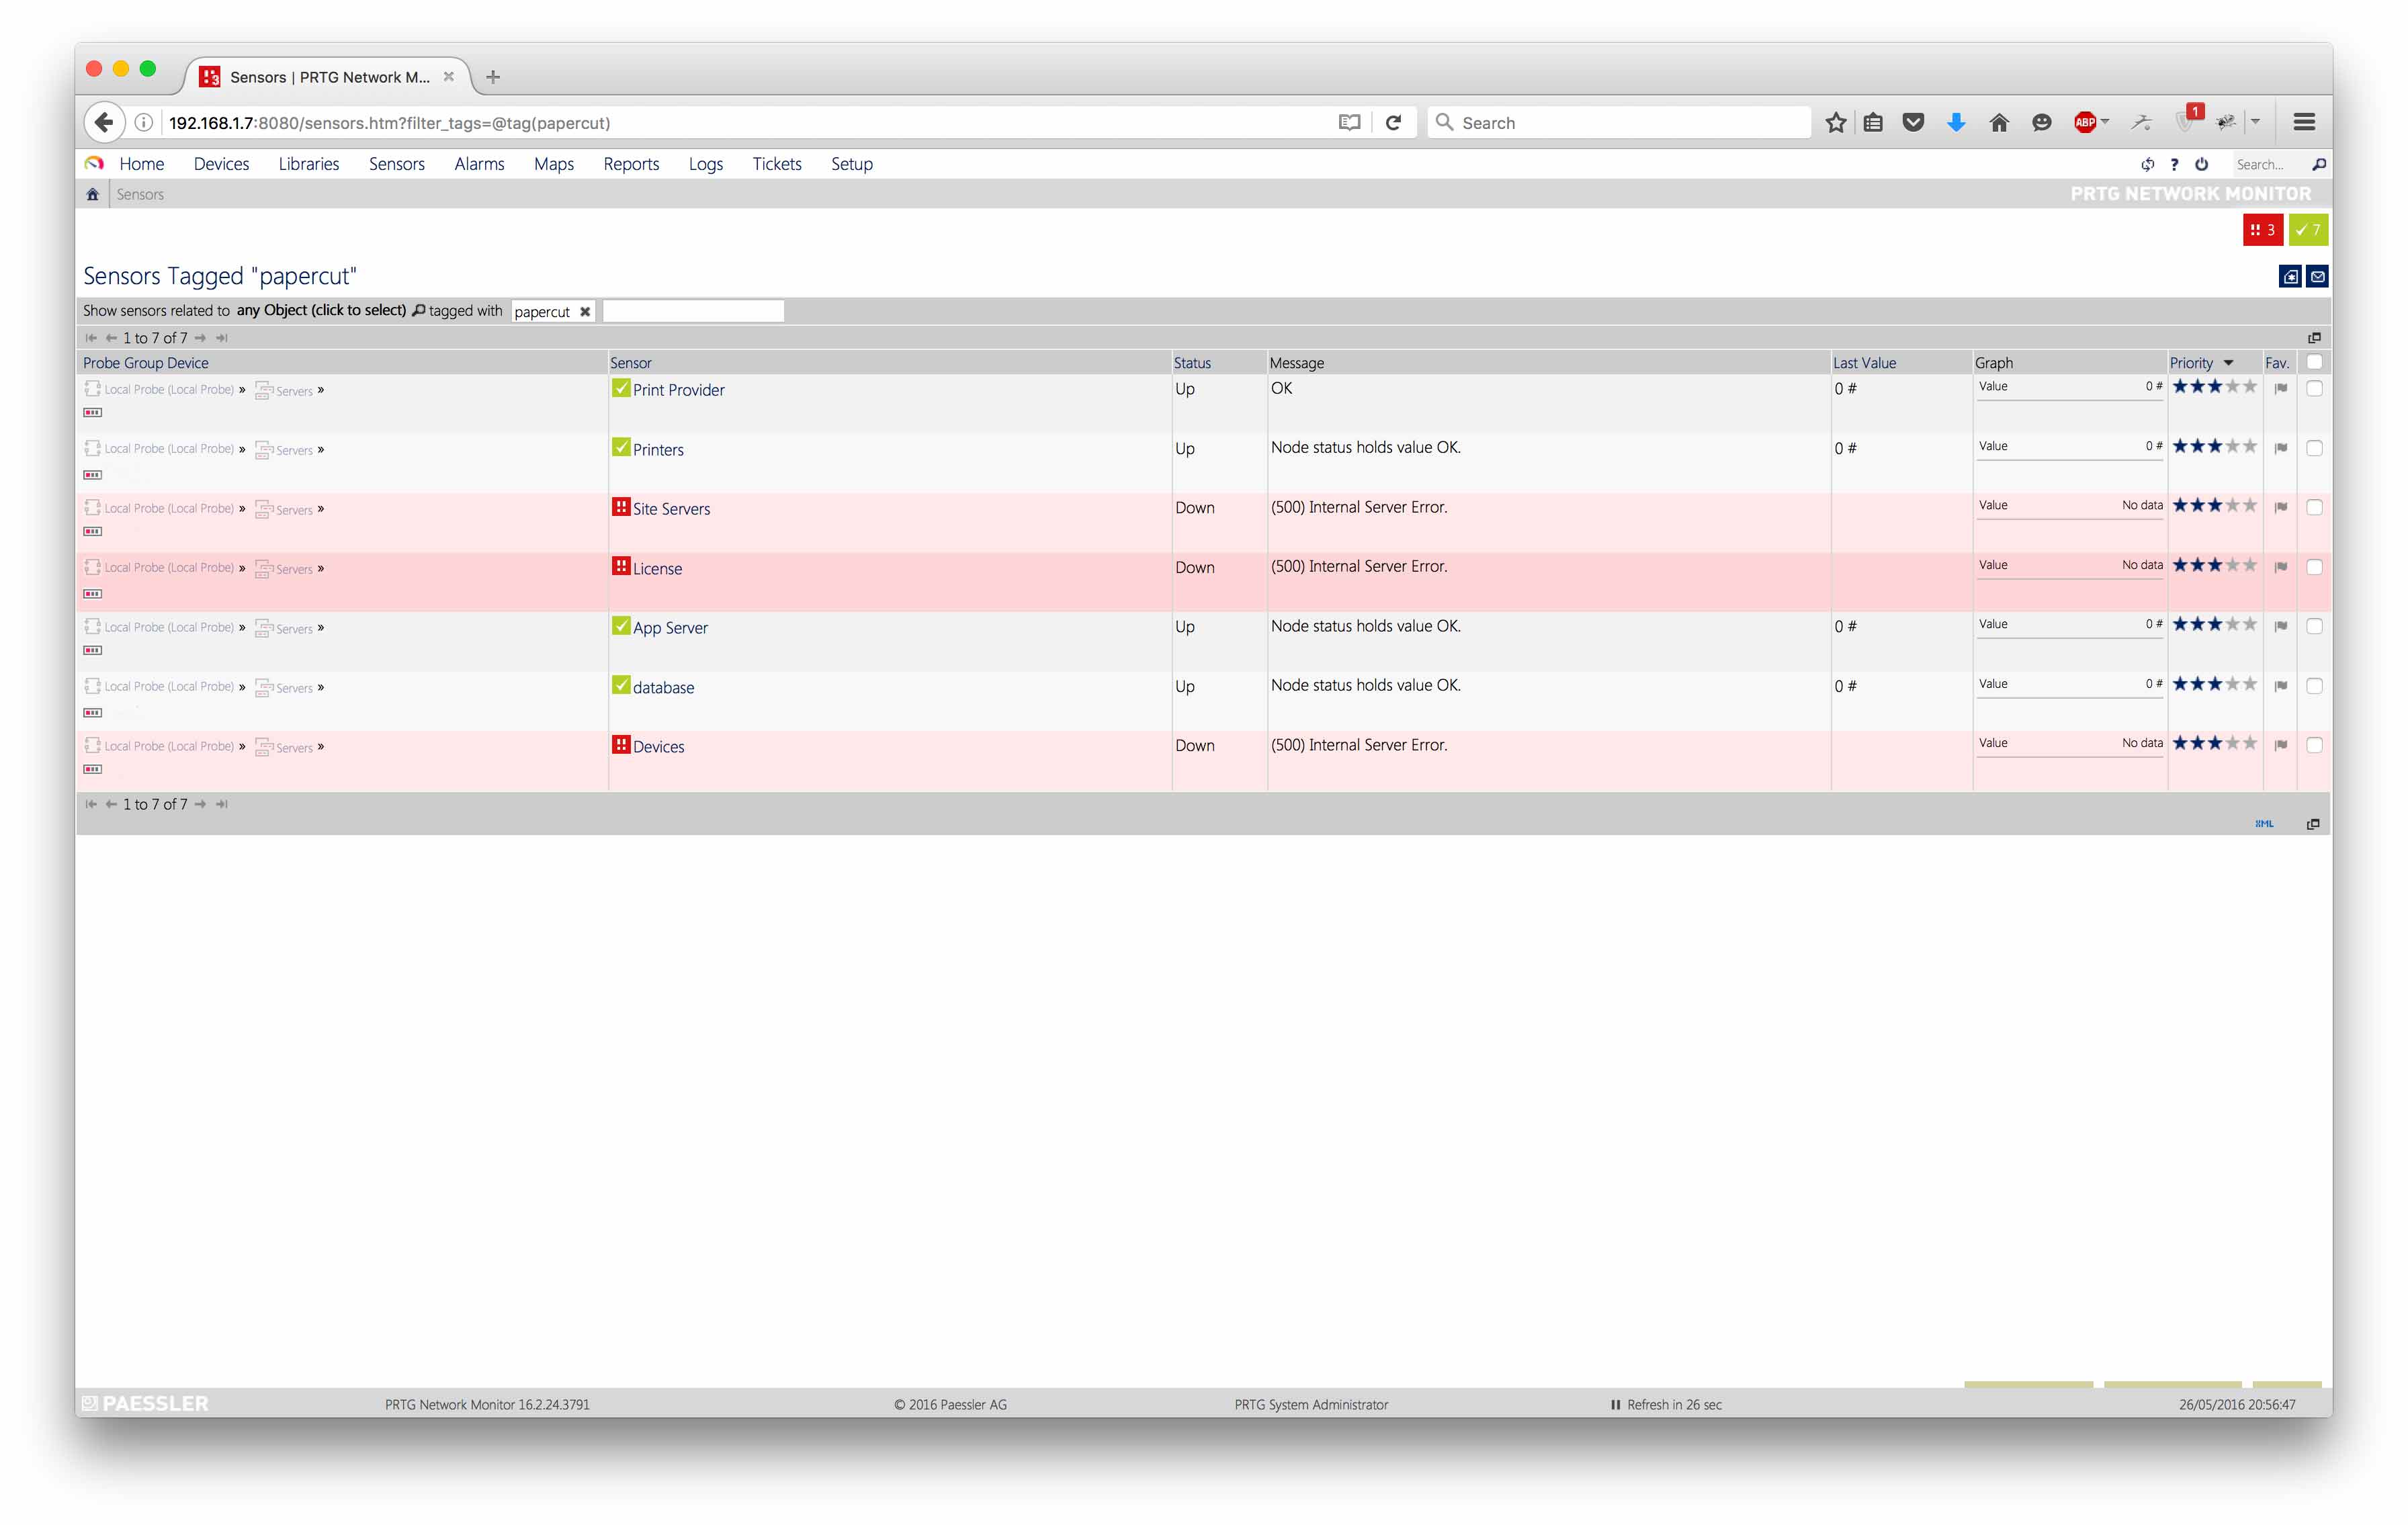Screen dimensions: 2408x1525
Task: Click the XML export icon below table
Action: point(2264,824)
